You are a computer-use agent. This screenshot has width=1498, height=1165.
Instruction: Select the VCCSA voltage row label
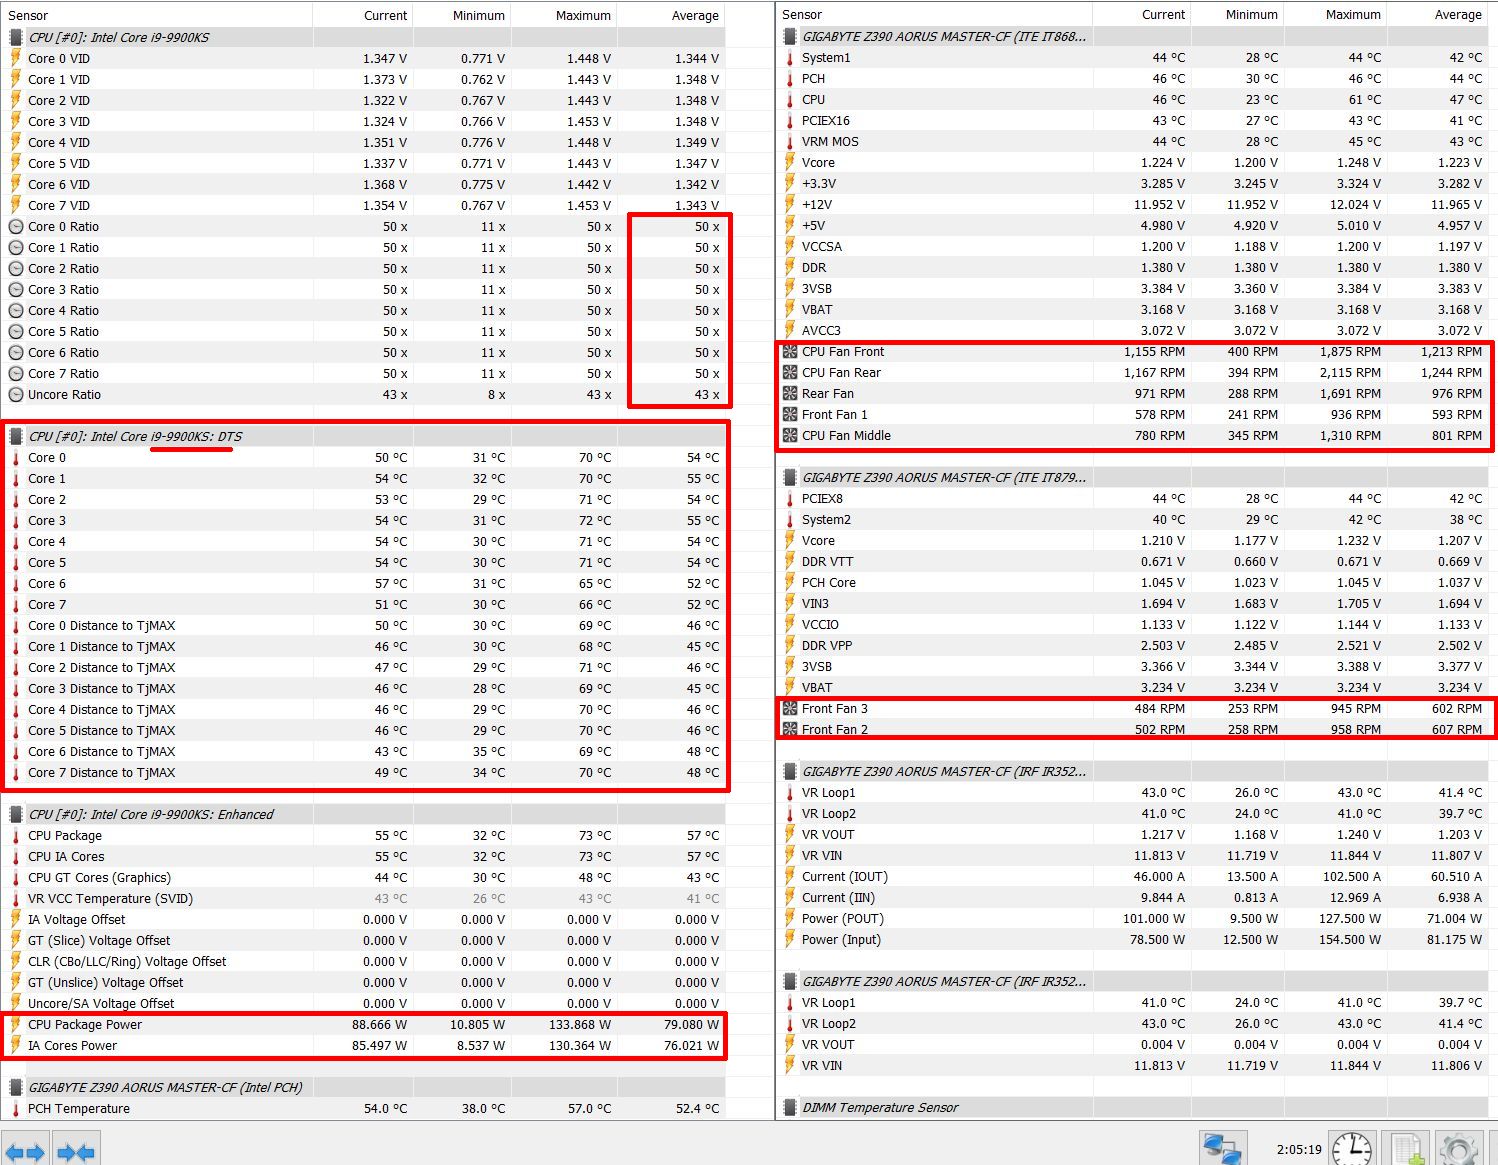coord(822,247)
